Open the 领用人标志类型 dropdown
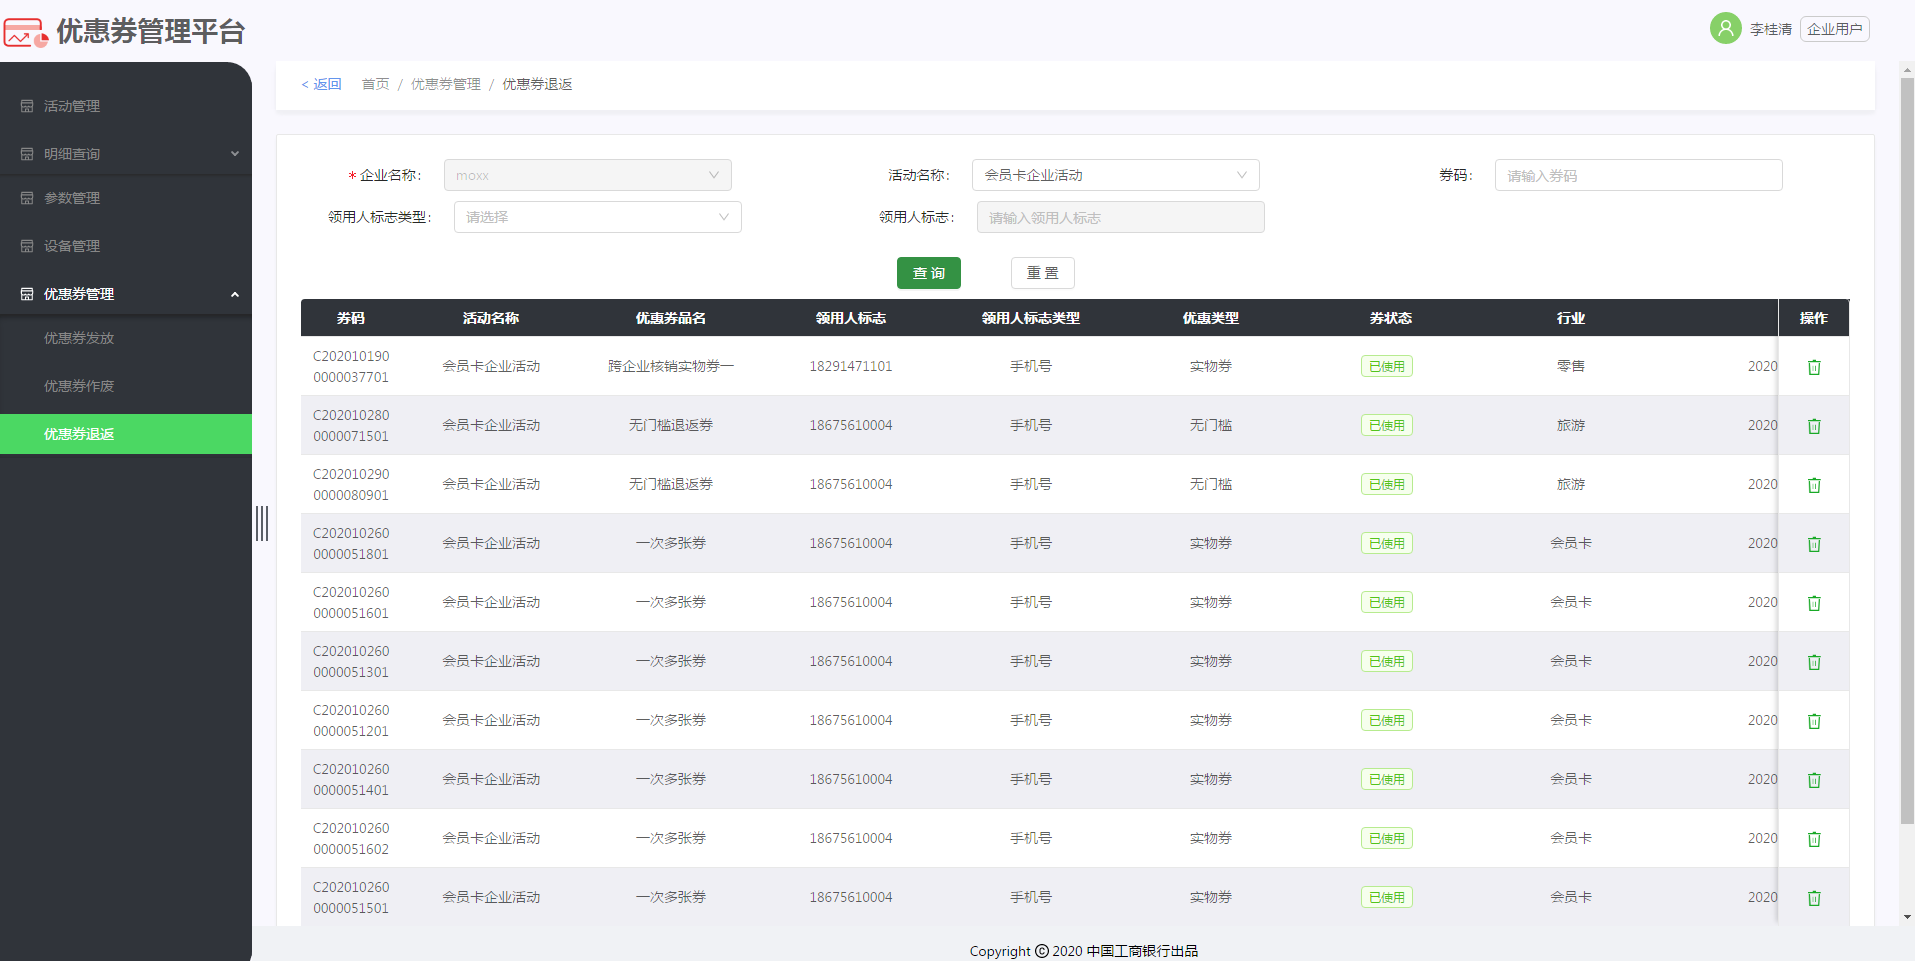The height and width of the screenshot is (961, 1915). [598, 217]
